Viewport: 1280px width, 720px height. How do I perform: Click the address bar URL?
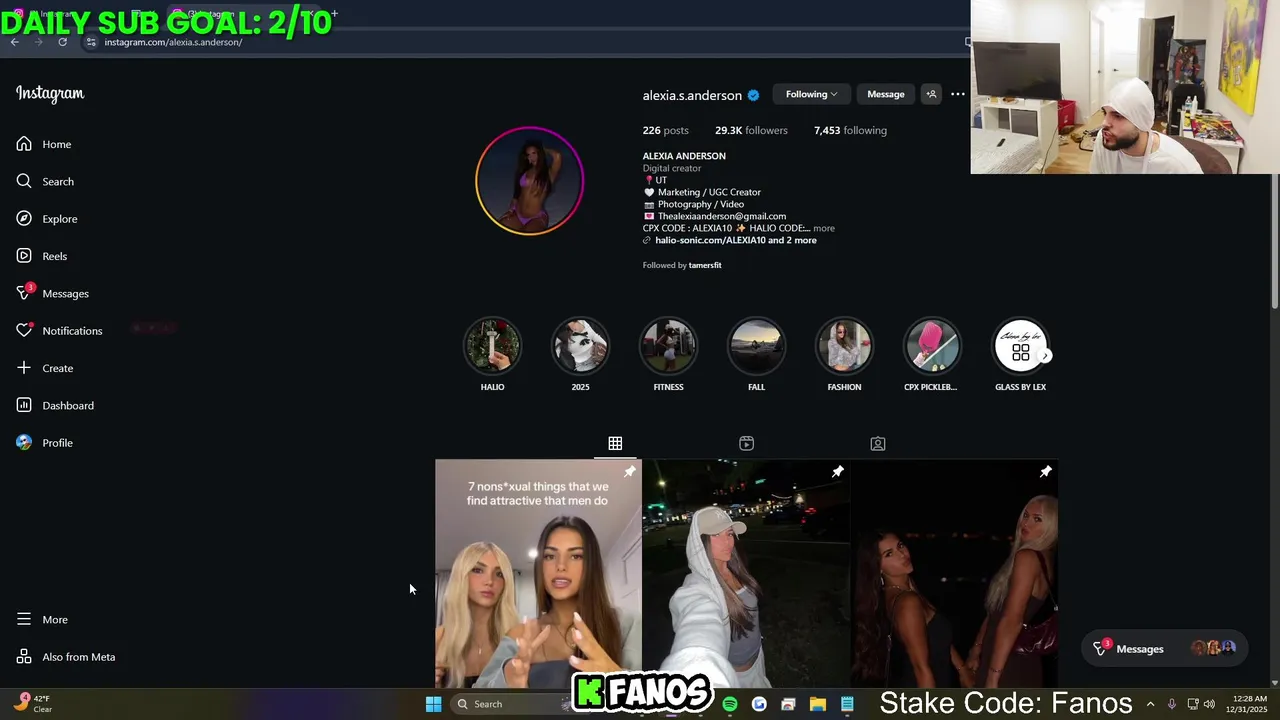[x=173, y=42]
